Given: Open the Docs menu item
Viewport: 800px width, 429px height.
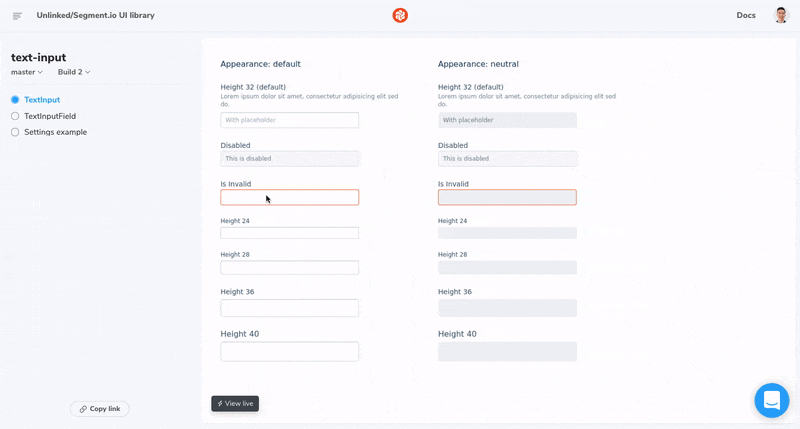Looking at the screenshot, I should click(745, 15).
